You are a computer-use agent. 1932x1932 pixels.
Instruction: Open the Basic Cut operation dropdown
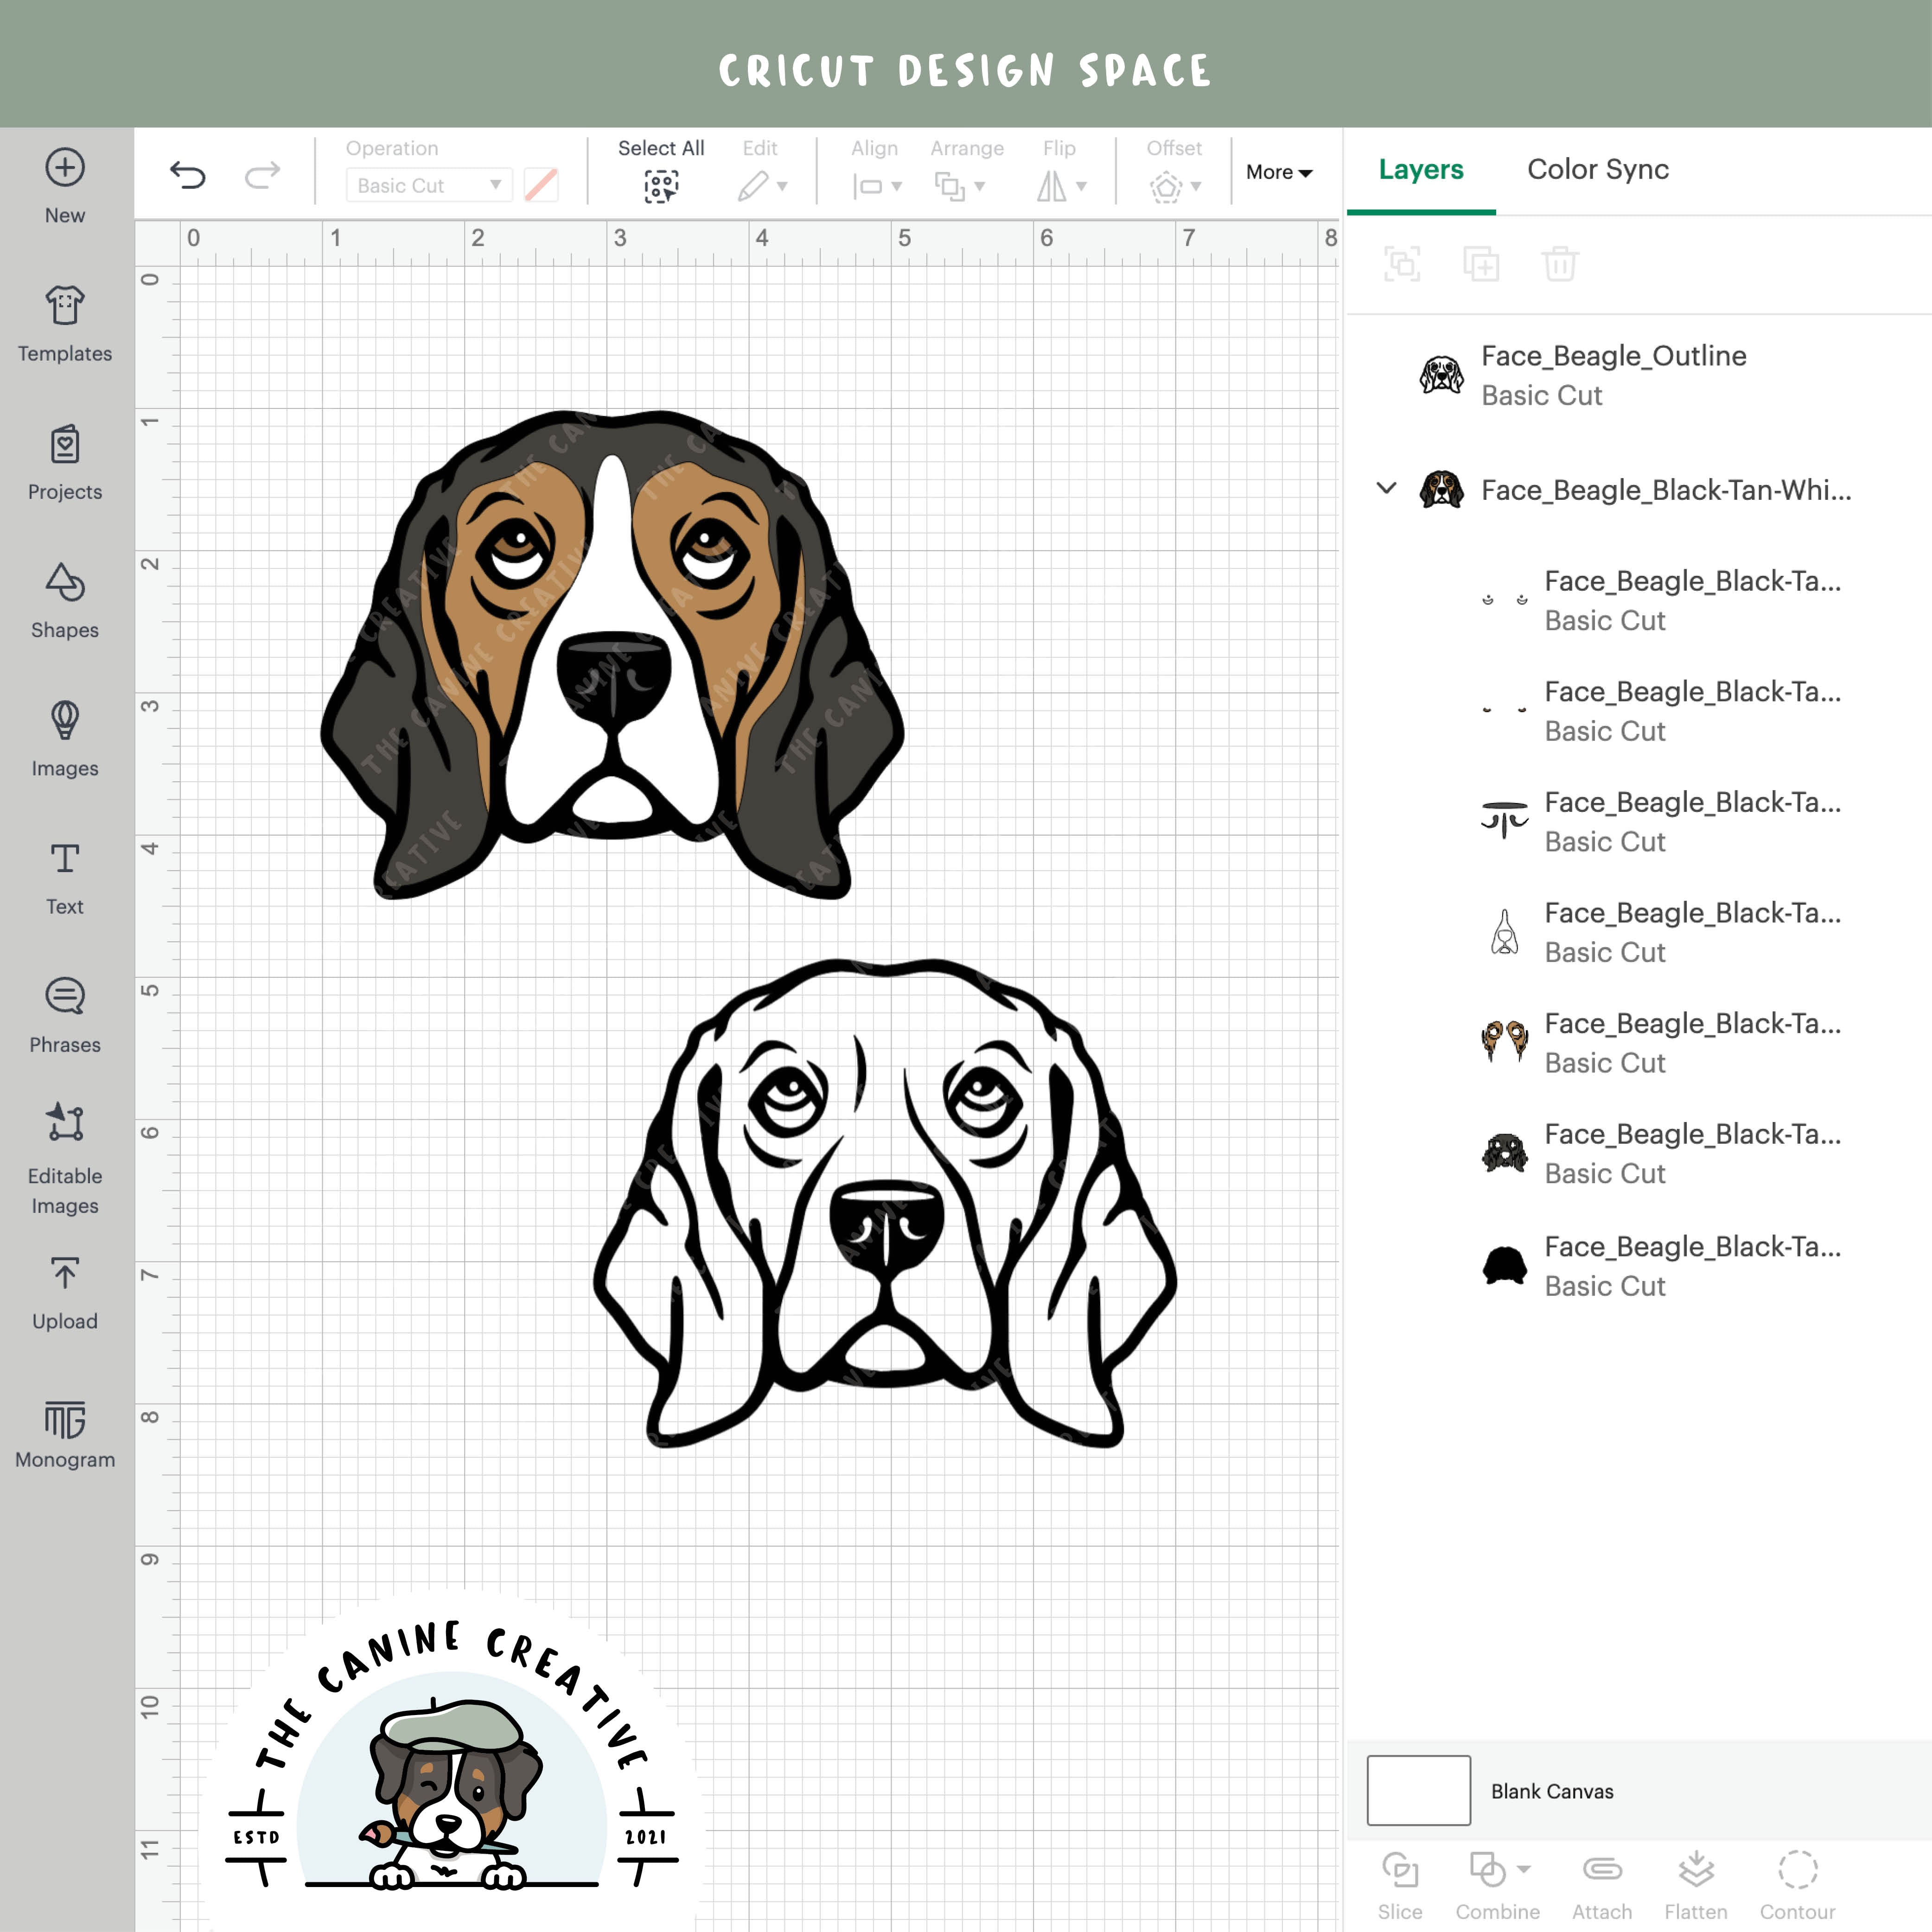(x=428, y=185)
